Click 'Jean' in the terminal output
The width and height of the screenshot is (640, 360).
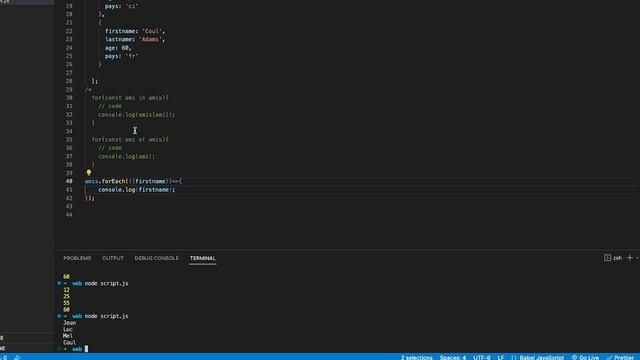69,323
